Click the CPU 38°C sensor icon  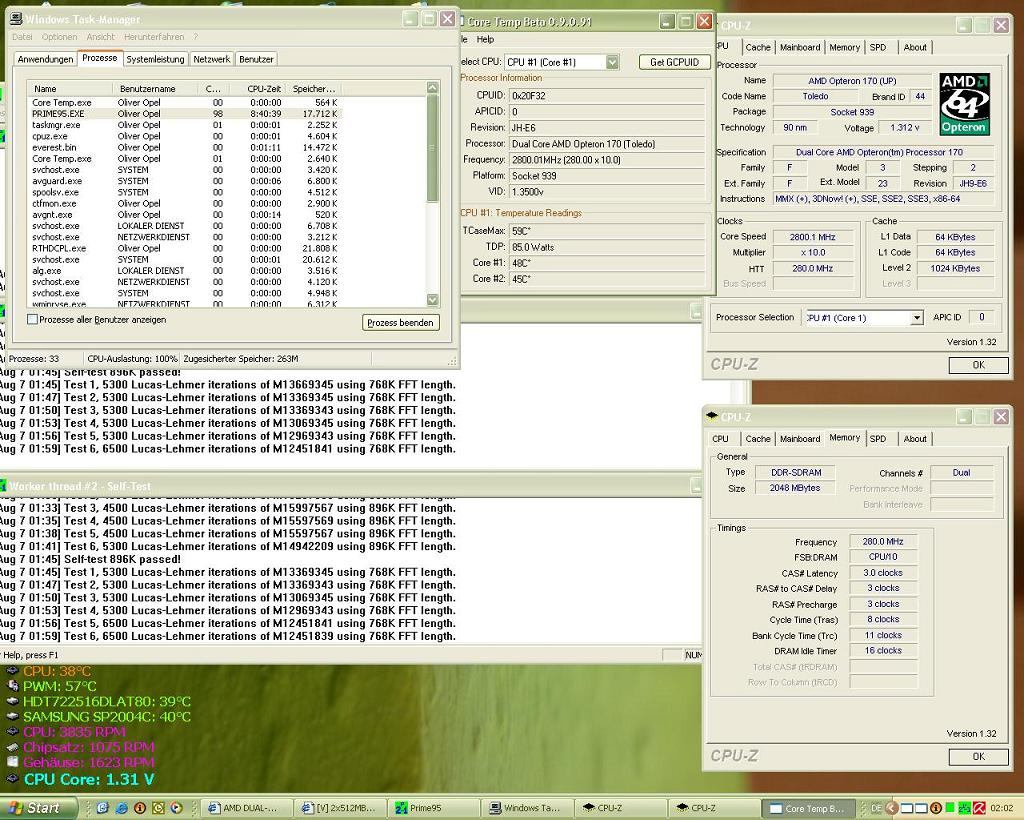click(12, 671)
